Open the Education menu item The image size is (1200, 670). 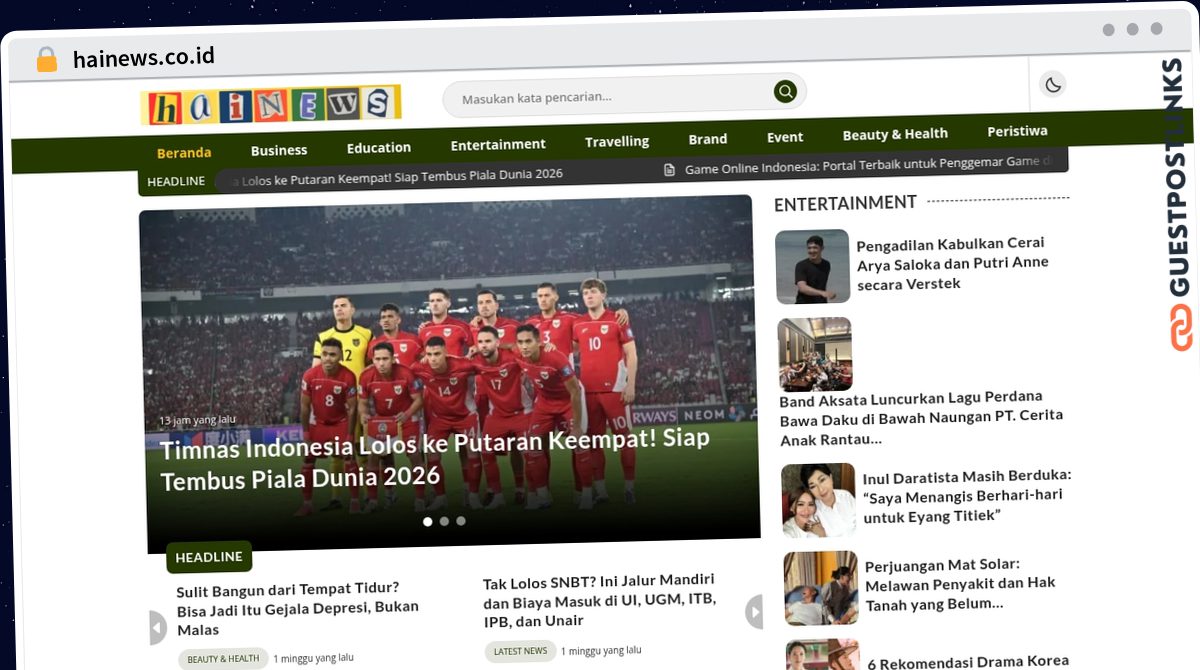379,147
